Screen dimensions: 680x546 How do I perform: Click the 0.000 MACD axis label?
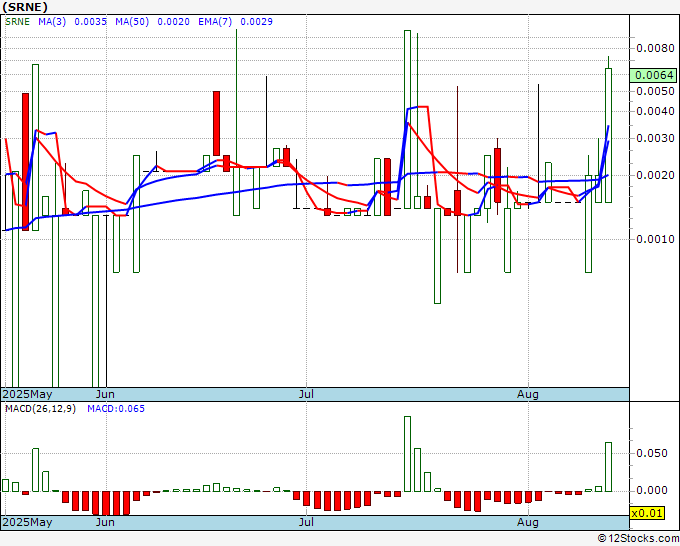click(x=651, y=490)
